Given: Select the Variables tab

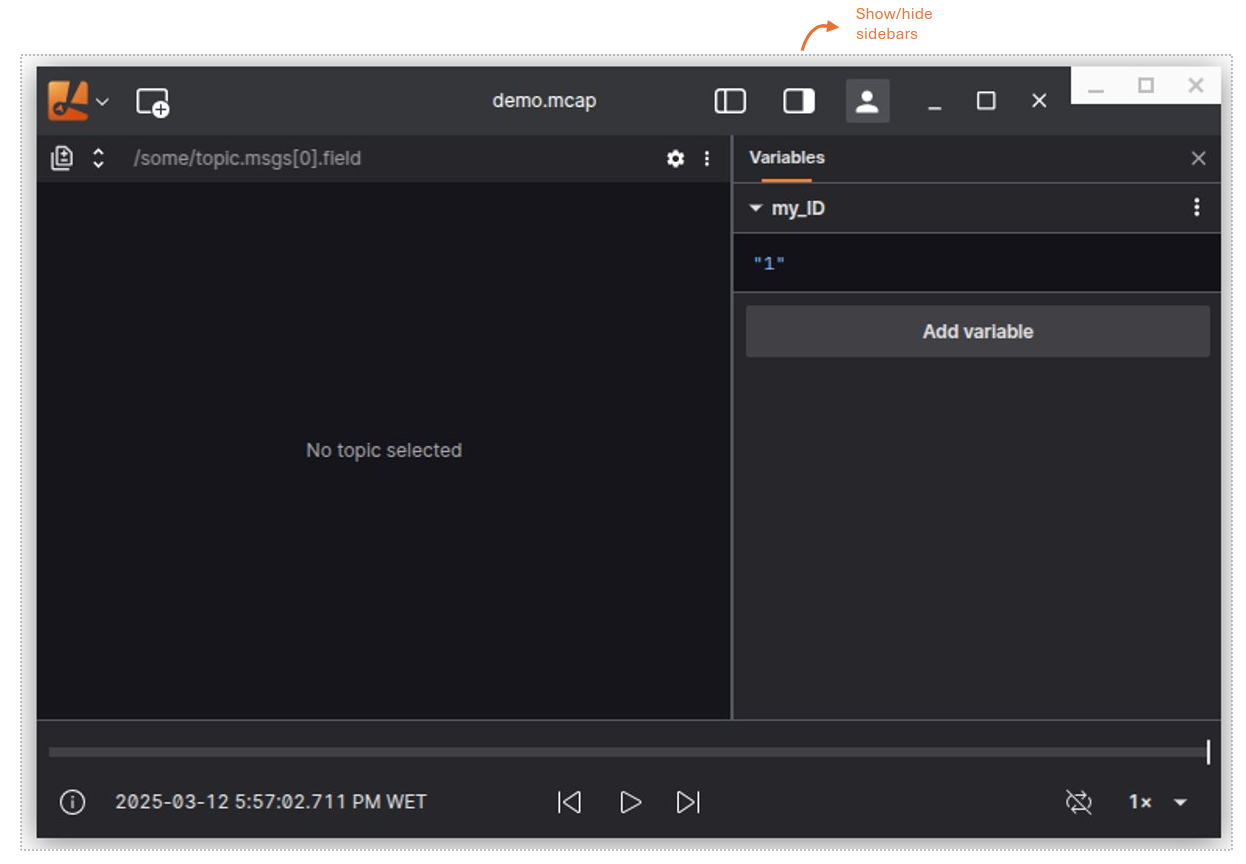Looking at the screenshot, I should click(x=787, y=158).
